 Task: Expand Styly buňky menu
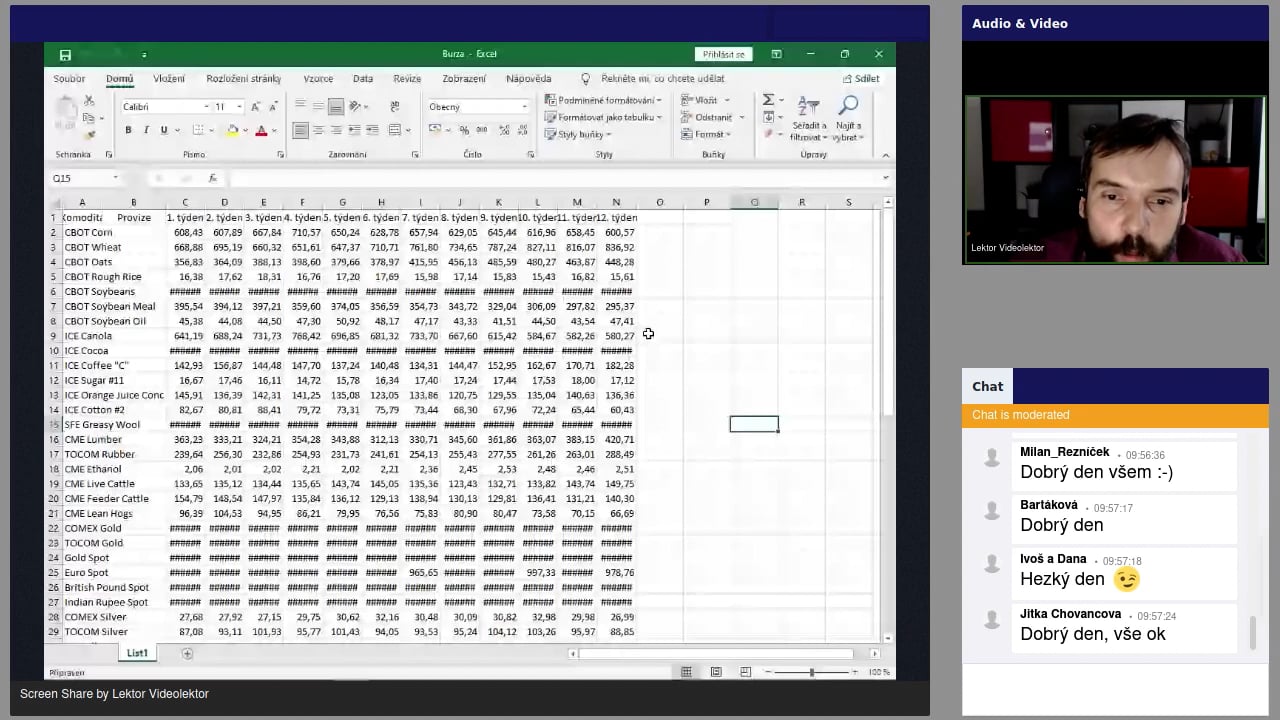580,134
